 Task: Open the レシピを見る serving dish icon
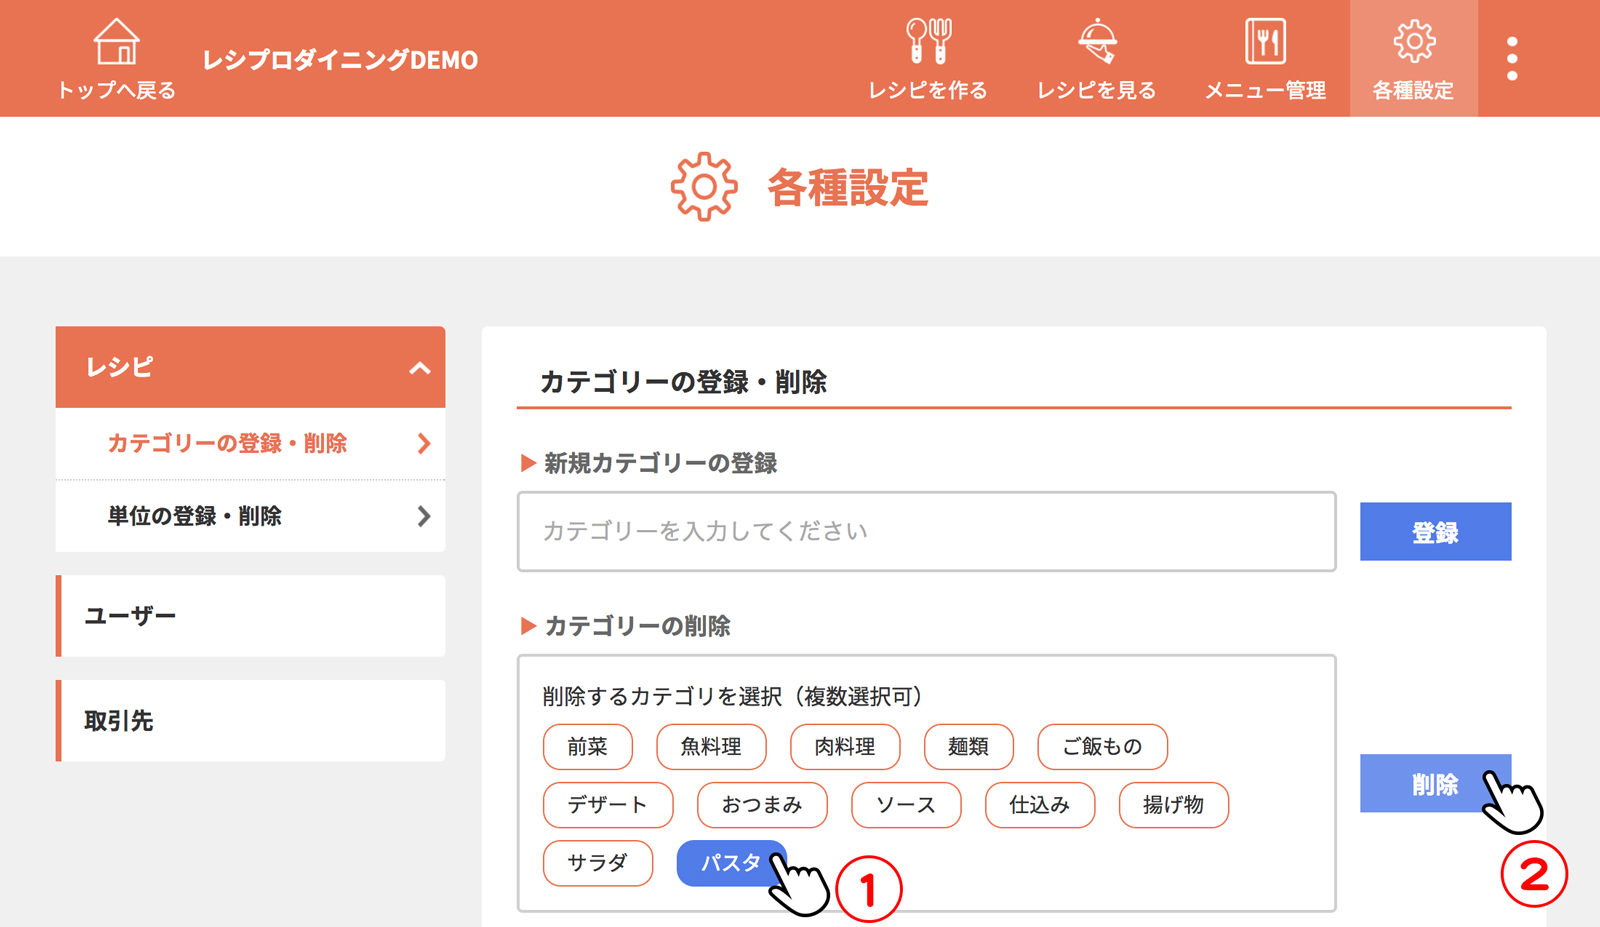point(1097,42)
